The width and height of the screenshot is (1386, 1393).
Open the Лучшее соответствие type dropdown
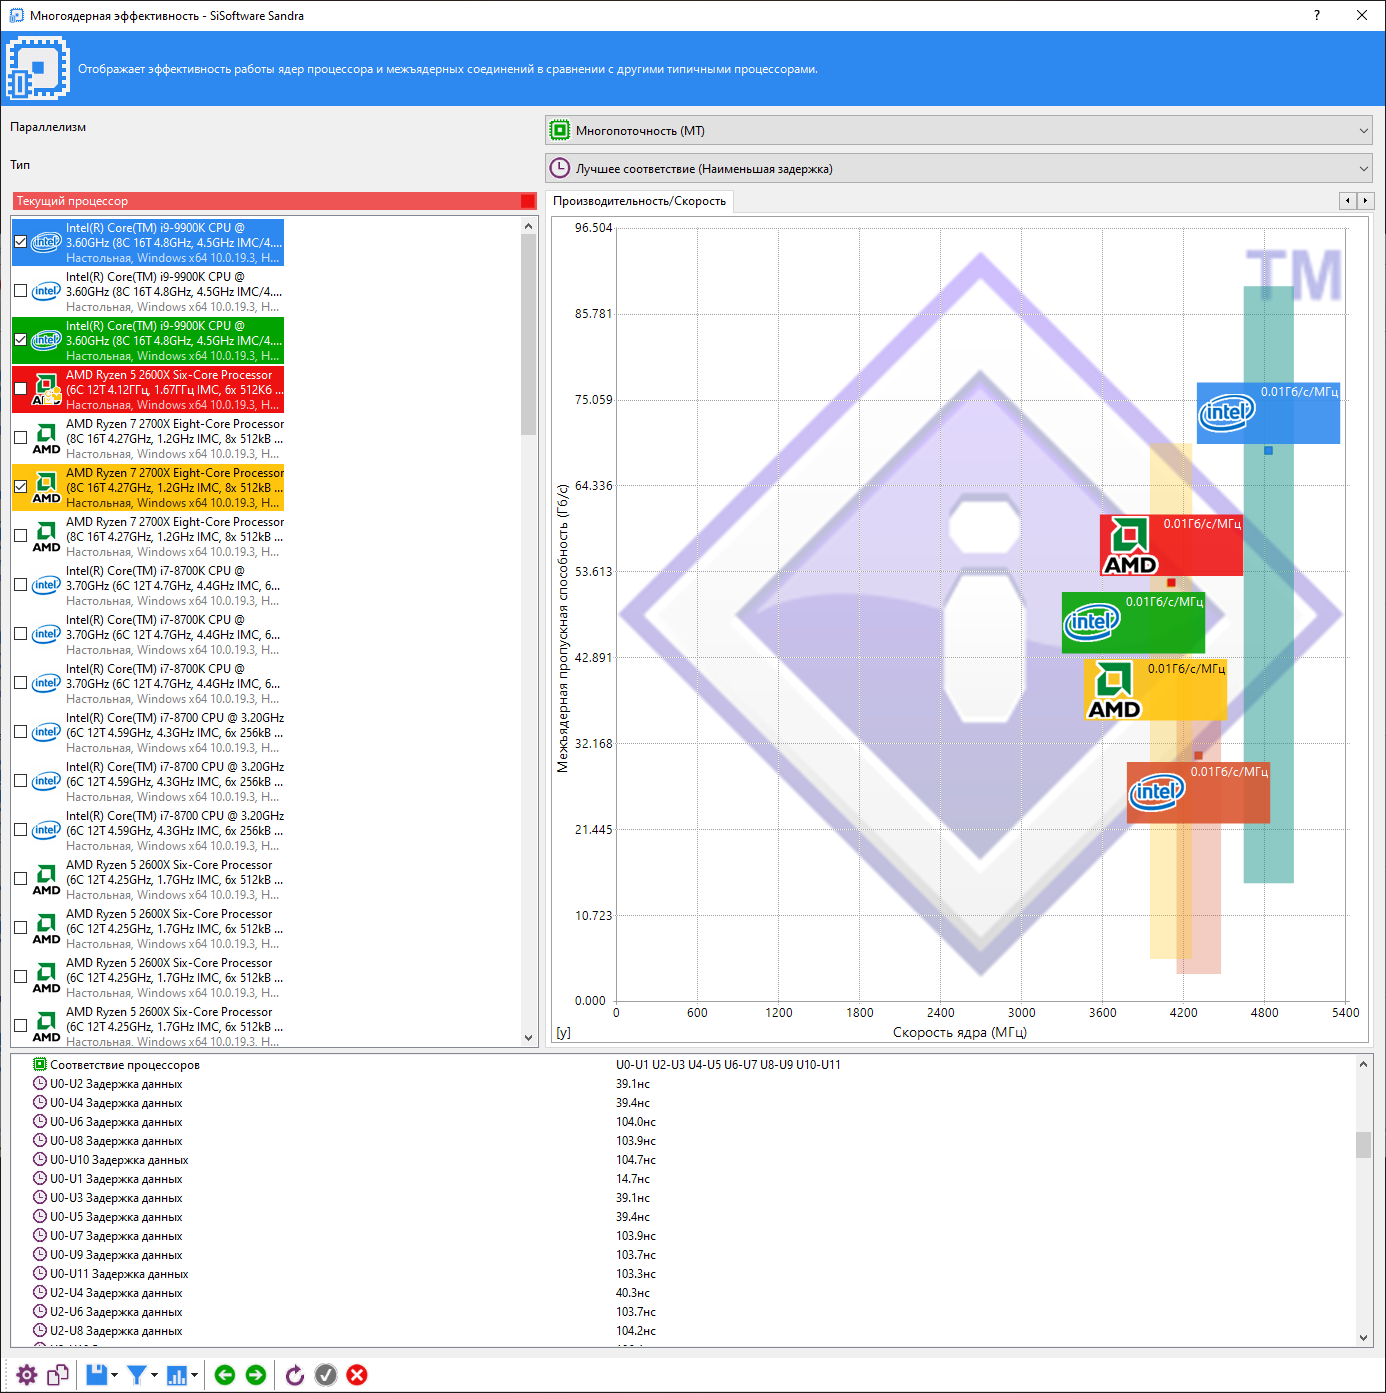click(958, 169)
